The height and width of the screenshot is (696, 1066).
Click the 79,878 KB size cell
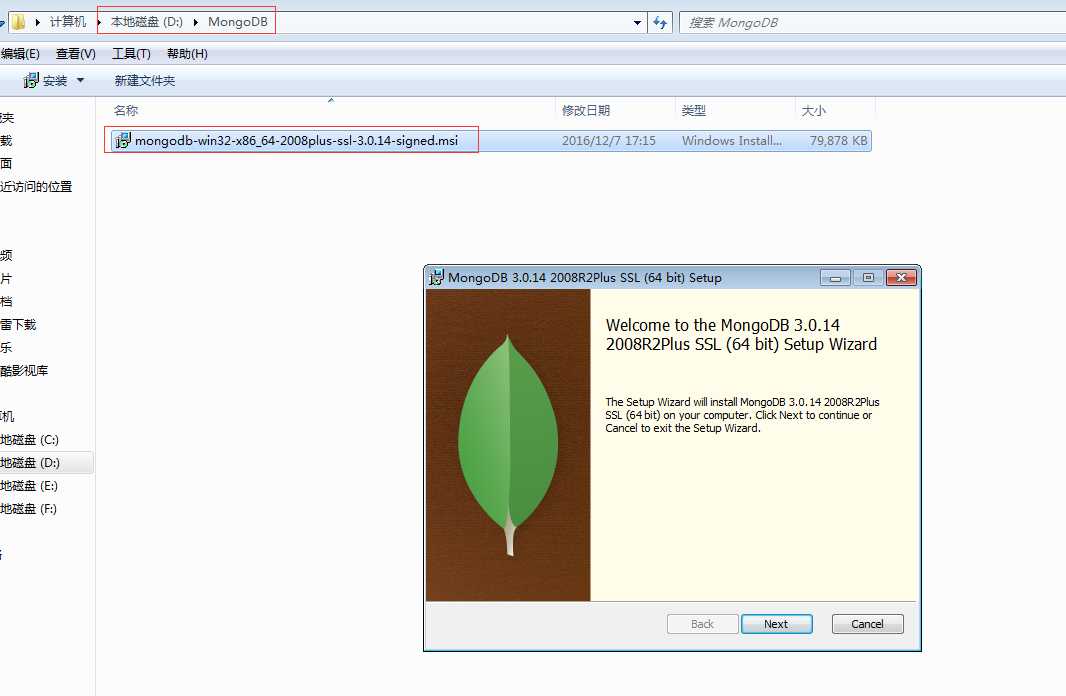[838, 141]
